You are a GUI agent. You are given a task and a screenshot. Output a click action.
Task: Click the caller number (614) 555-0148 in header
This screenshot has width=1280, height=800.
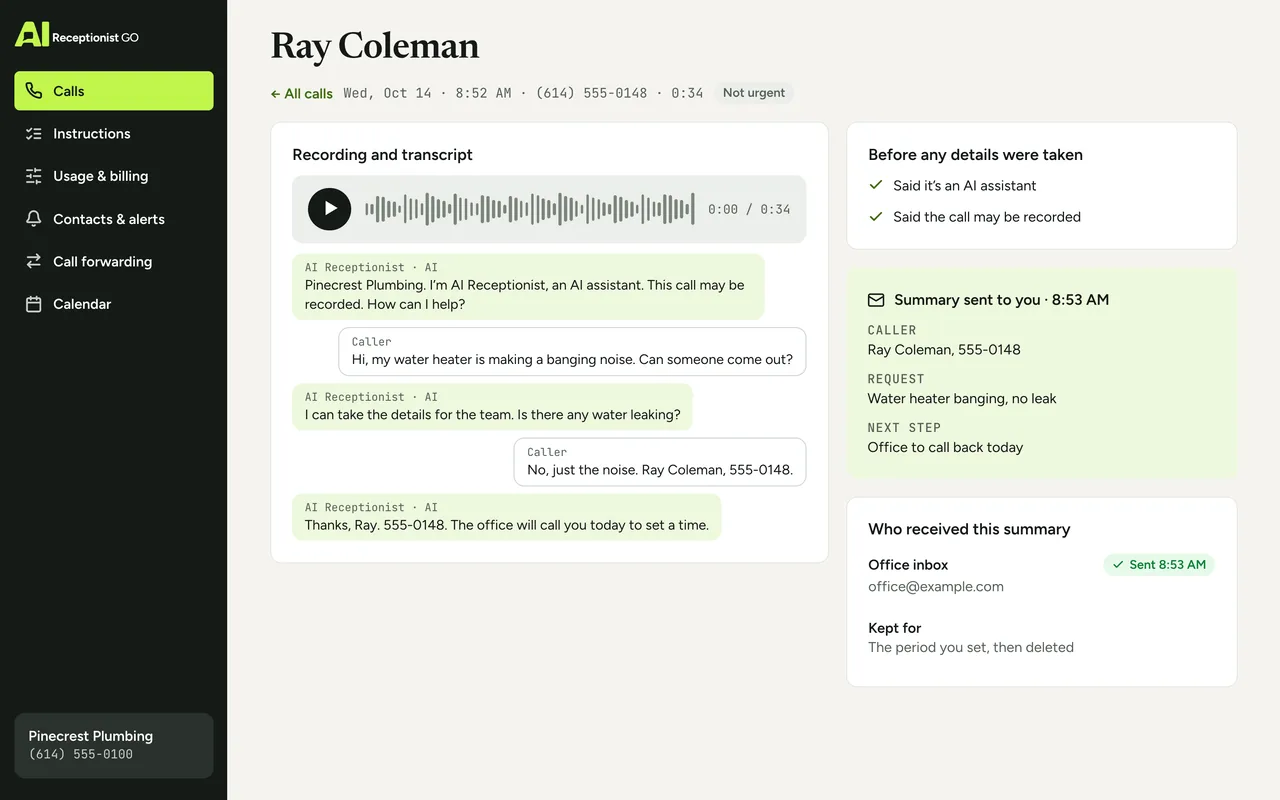[591, 93]
